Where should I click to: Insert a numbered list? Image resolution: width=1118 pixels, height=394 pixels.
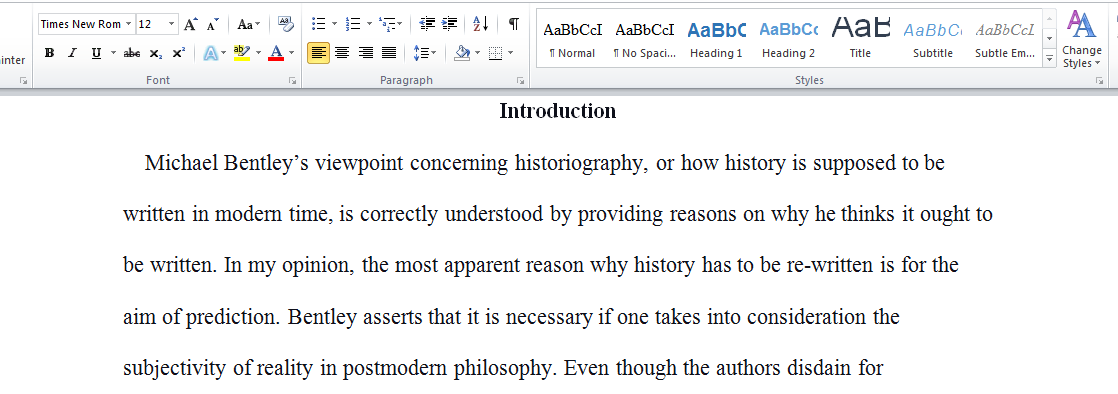(x=353, y=24)
